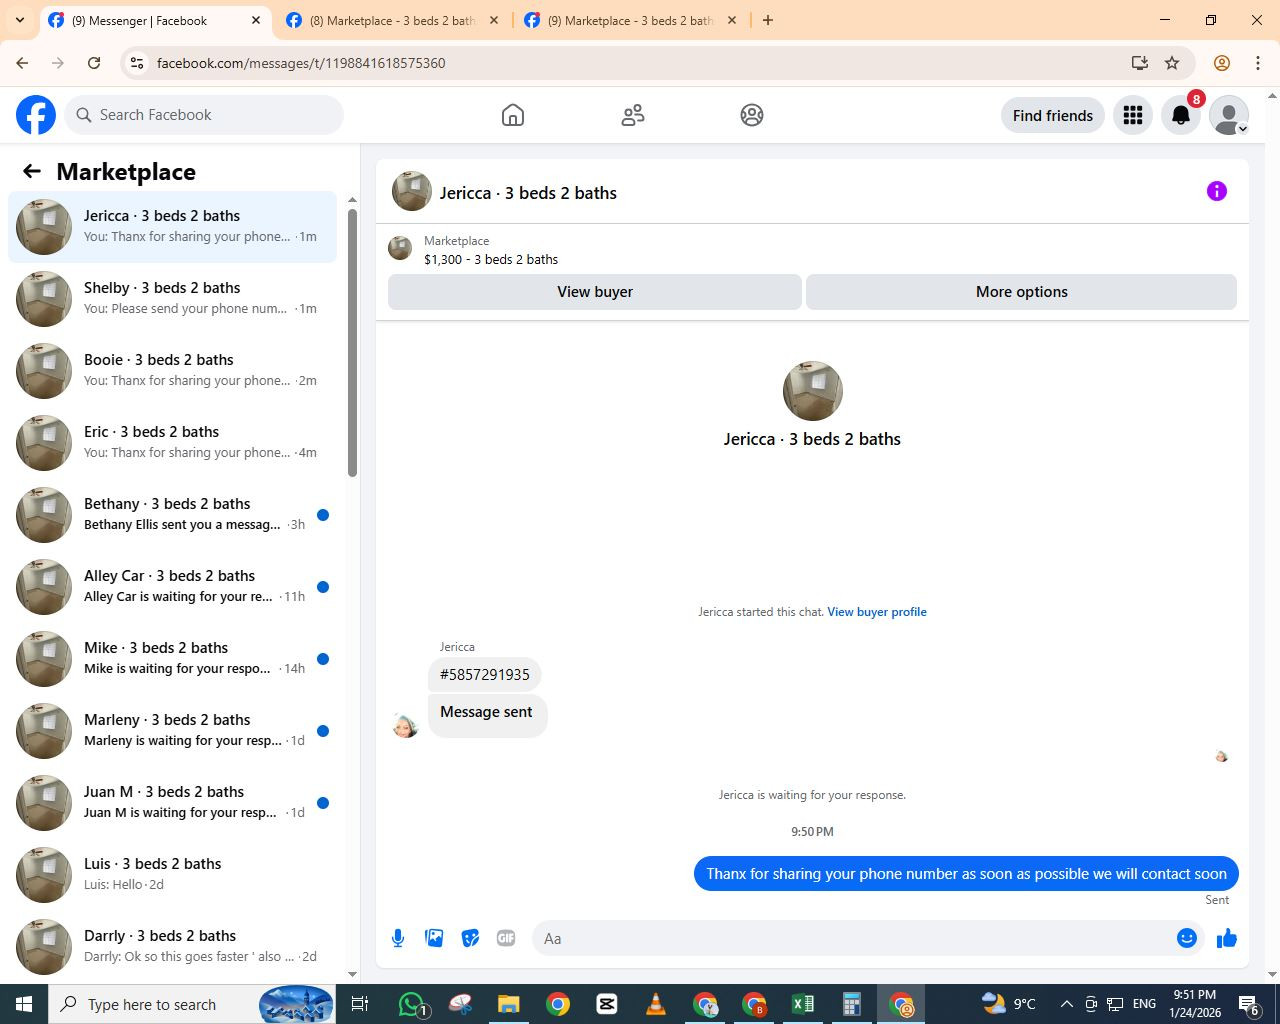Image resolution: width=1280 pixels, height=1024 pixels.
Task: Open a new browser tab
Action: pos(768,20)
